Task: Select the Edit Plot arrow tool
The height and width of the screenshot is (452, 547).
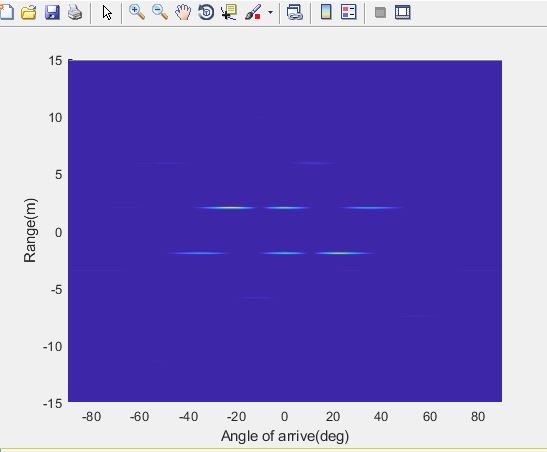Action: point(107,13)
